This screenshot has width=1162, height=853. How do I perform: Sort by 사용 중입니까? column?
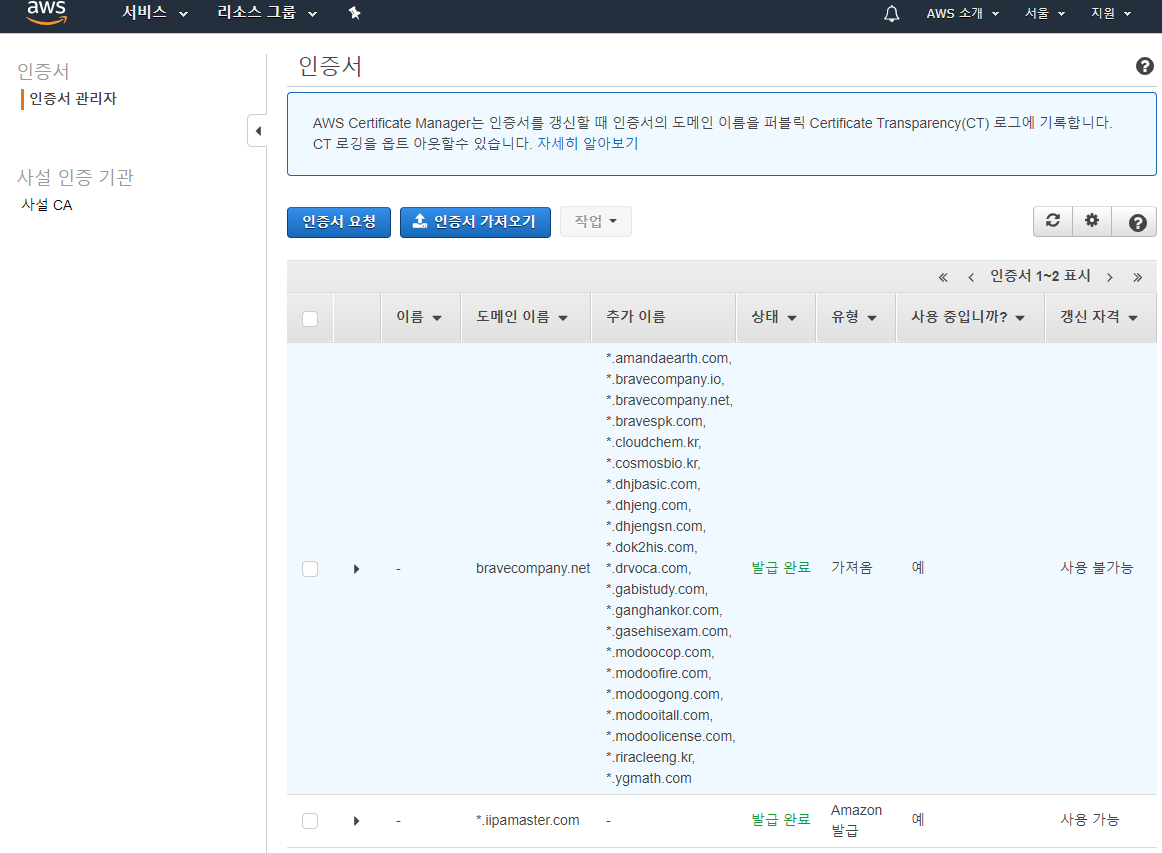point(968,317)
